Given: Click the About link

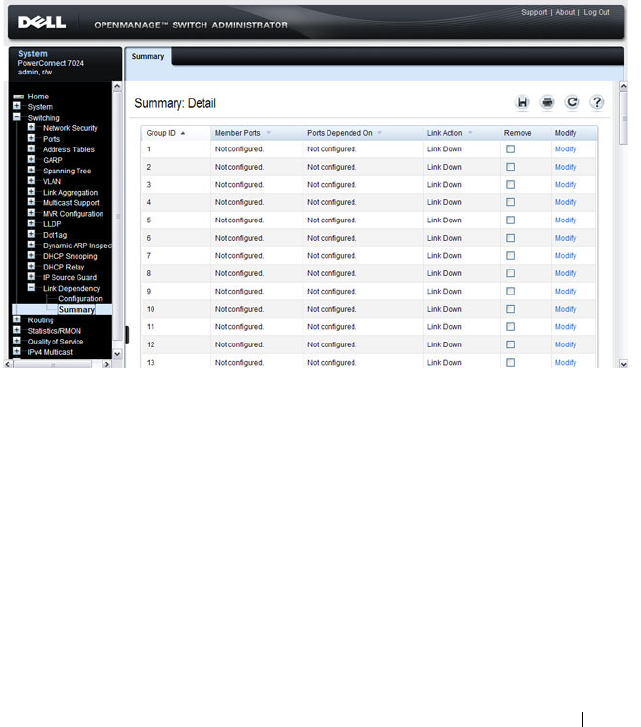Looking at the screenshot, I should coord(565,13).
